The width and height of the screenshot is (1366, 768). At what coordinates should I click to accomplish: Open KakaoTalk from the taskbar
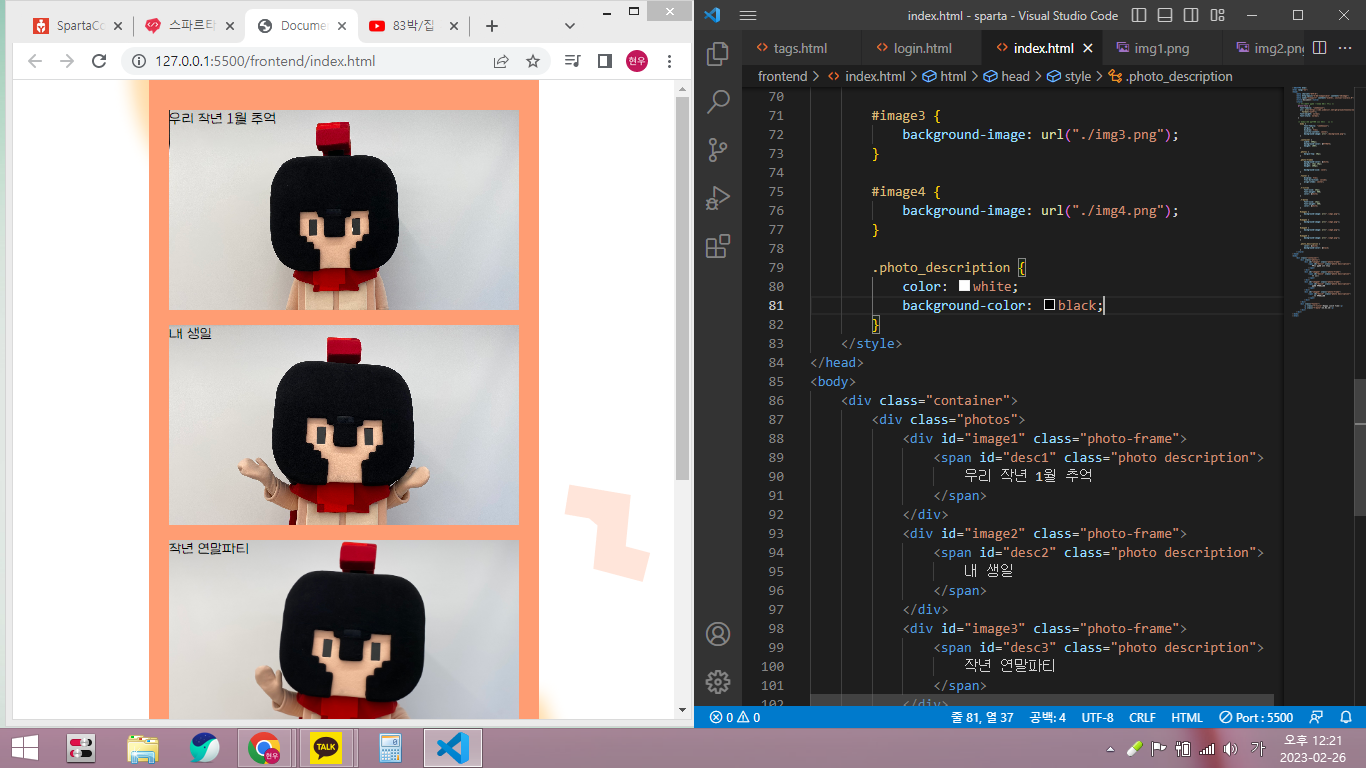click(325, 748)
